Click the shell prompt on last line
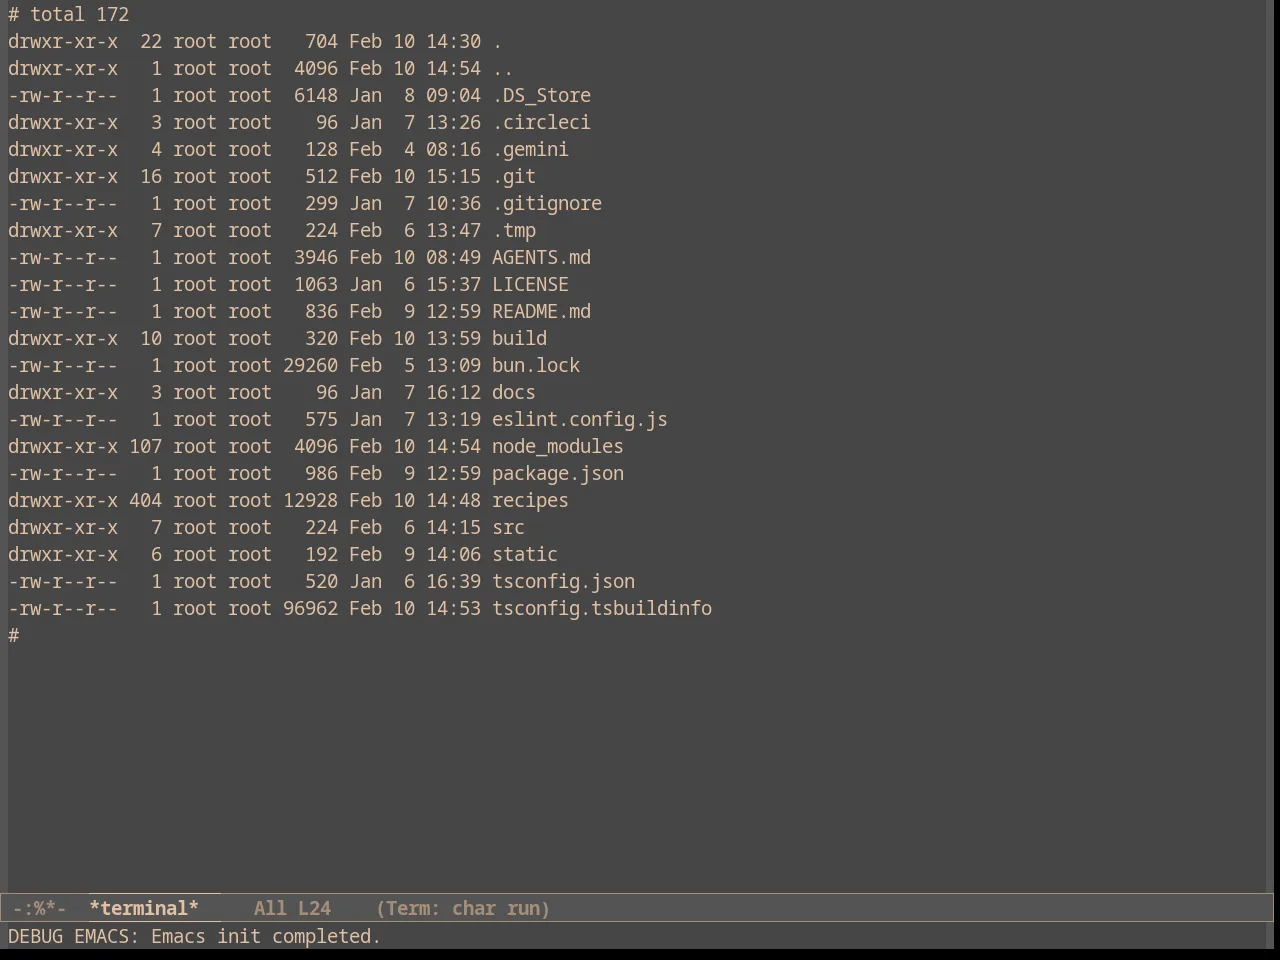Screen dimensions: 1280x960 point(14,635)
